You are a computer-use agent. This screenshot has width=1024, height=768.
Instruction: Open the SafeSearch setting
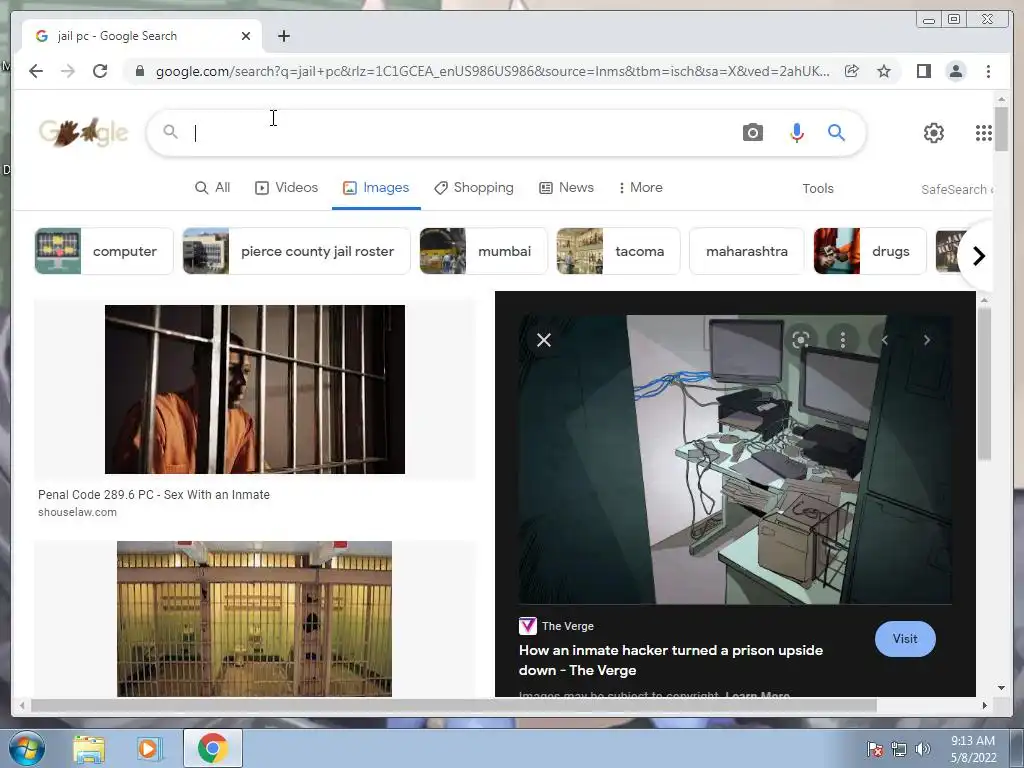[957, 189]
